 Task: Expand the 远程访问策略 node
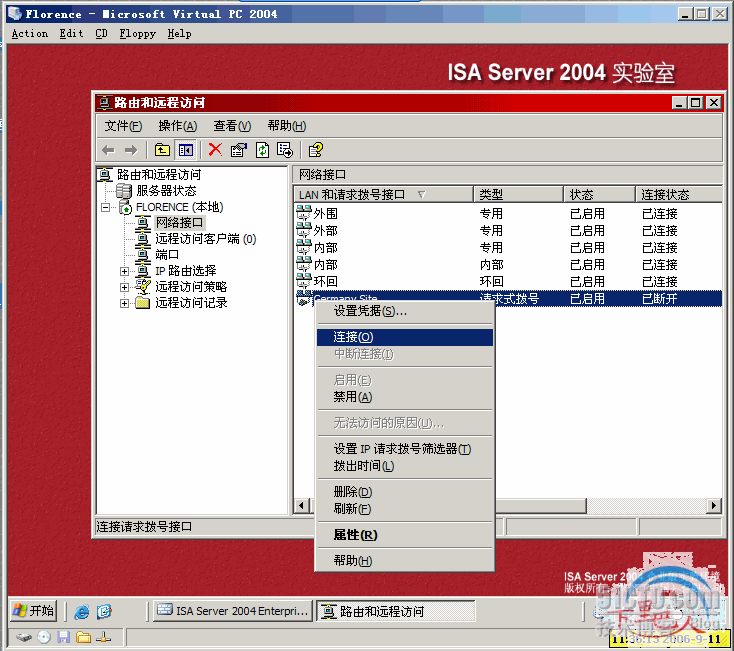pyautogui.click(x=125, y=287)
